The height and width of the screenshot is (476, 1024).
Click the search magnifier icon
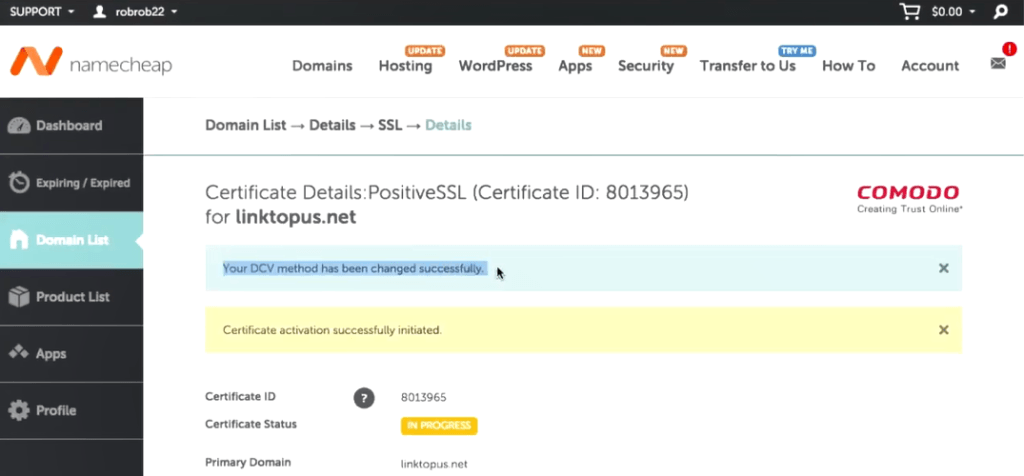click(1000, 12)
